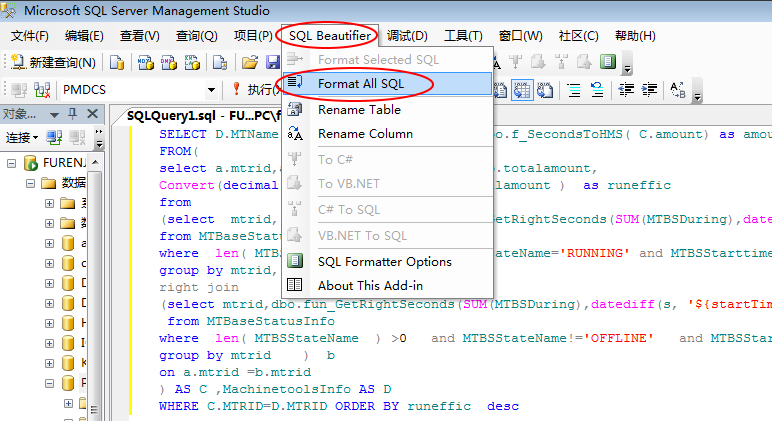772x421 pixels.
Task: Choose About This Add-in menu entry
Action: click(x=388, y=286)
